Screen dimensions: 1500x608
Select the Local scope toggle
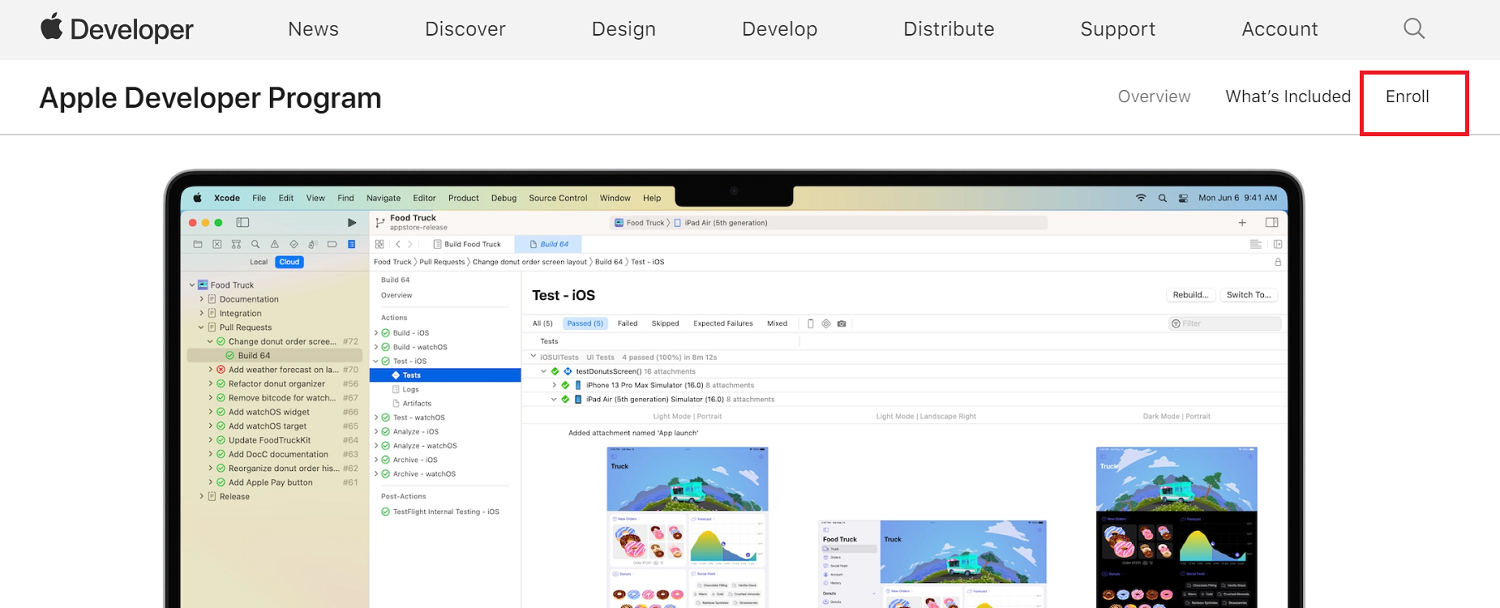pos(259,262)
